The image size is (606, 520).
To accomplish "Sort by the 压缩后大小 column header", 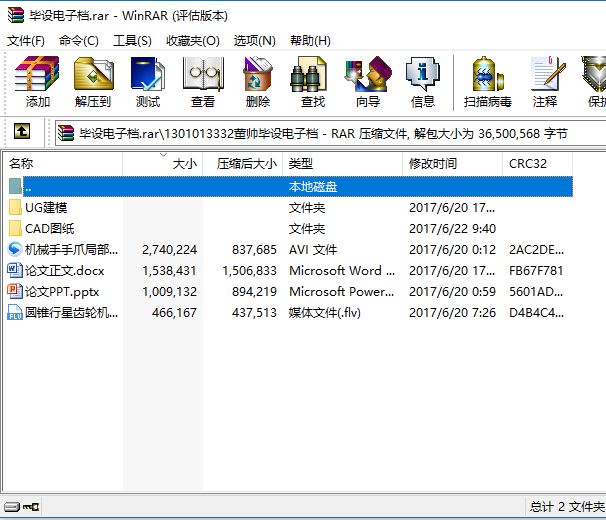I will 243,164.
